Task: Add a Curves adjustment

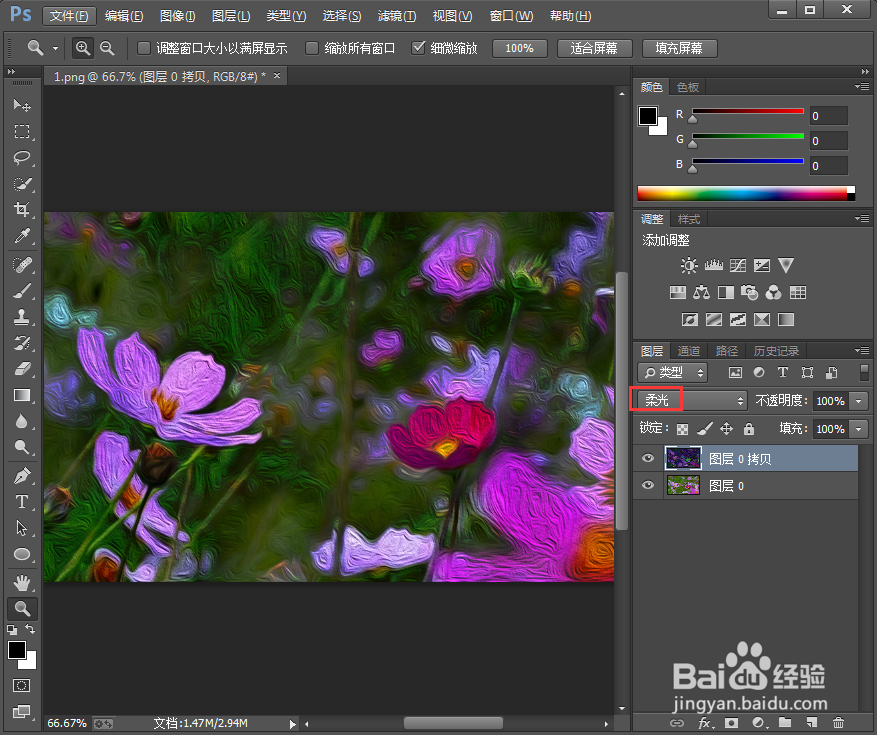Action: 738,265
